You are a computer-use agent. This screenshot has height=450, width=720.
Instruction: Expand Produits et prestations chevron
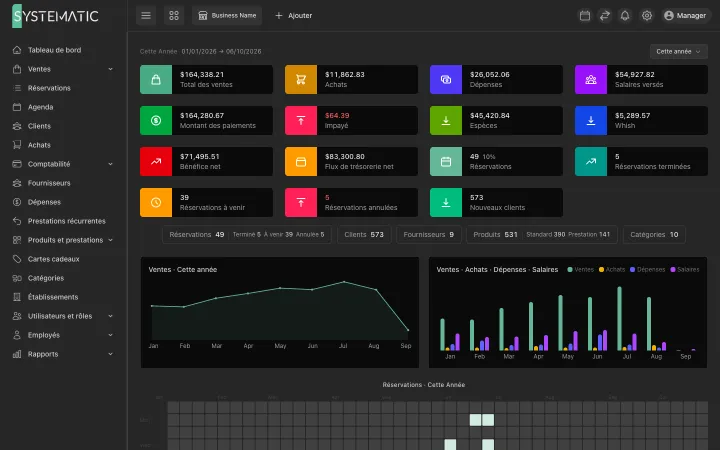[x=110, y=240]
